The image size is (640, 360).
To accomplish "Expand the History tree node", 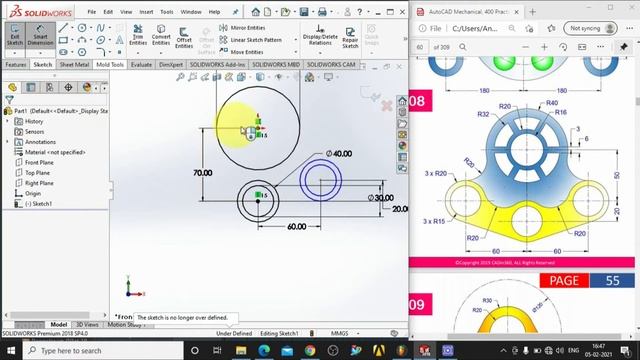I will click(x=7, y=121).
